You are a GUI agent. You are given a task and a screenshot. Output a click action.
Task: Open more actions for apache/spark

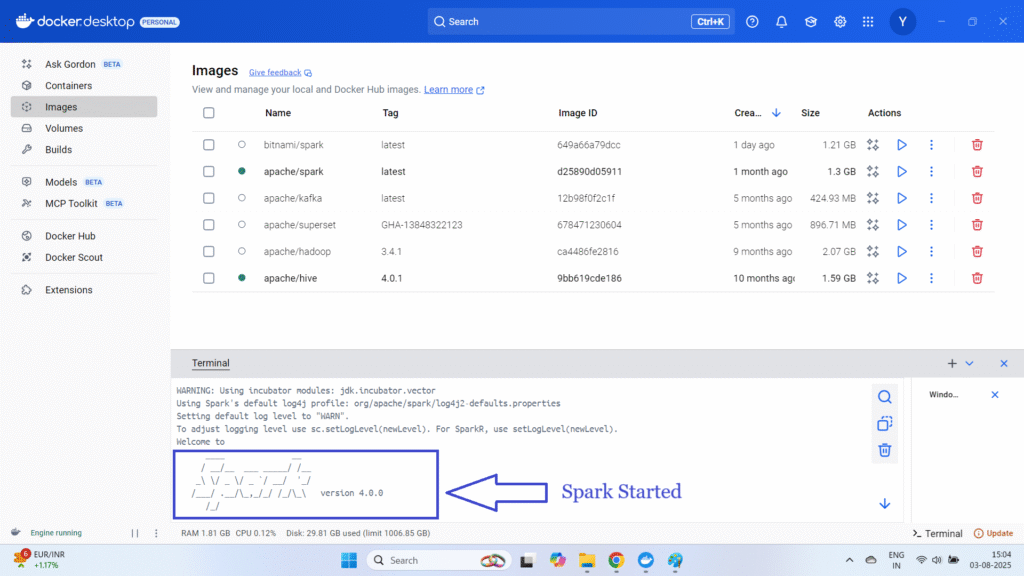tap(931, 172)
